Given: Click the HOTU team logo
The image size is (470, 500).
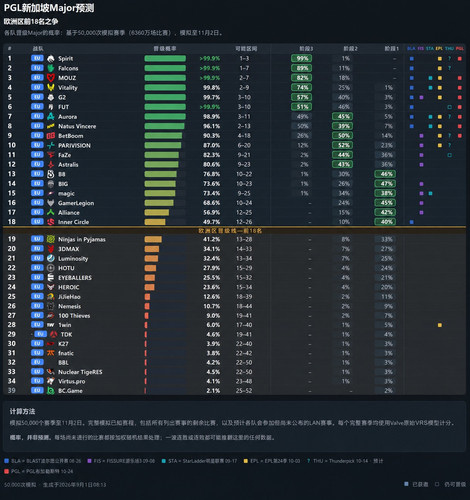Looking at the screenshot, I should [51, 268].
